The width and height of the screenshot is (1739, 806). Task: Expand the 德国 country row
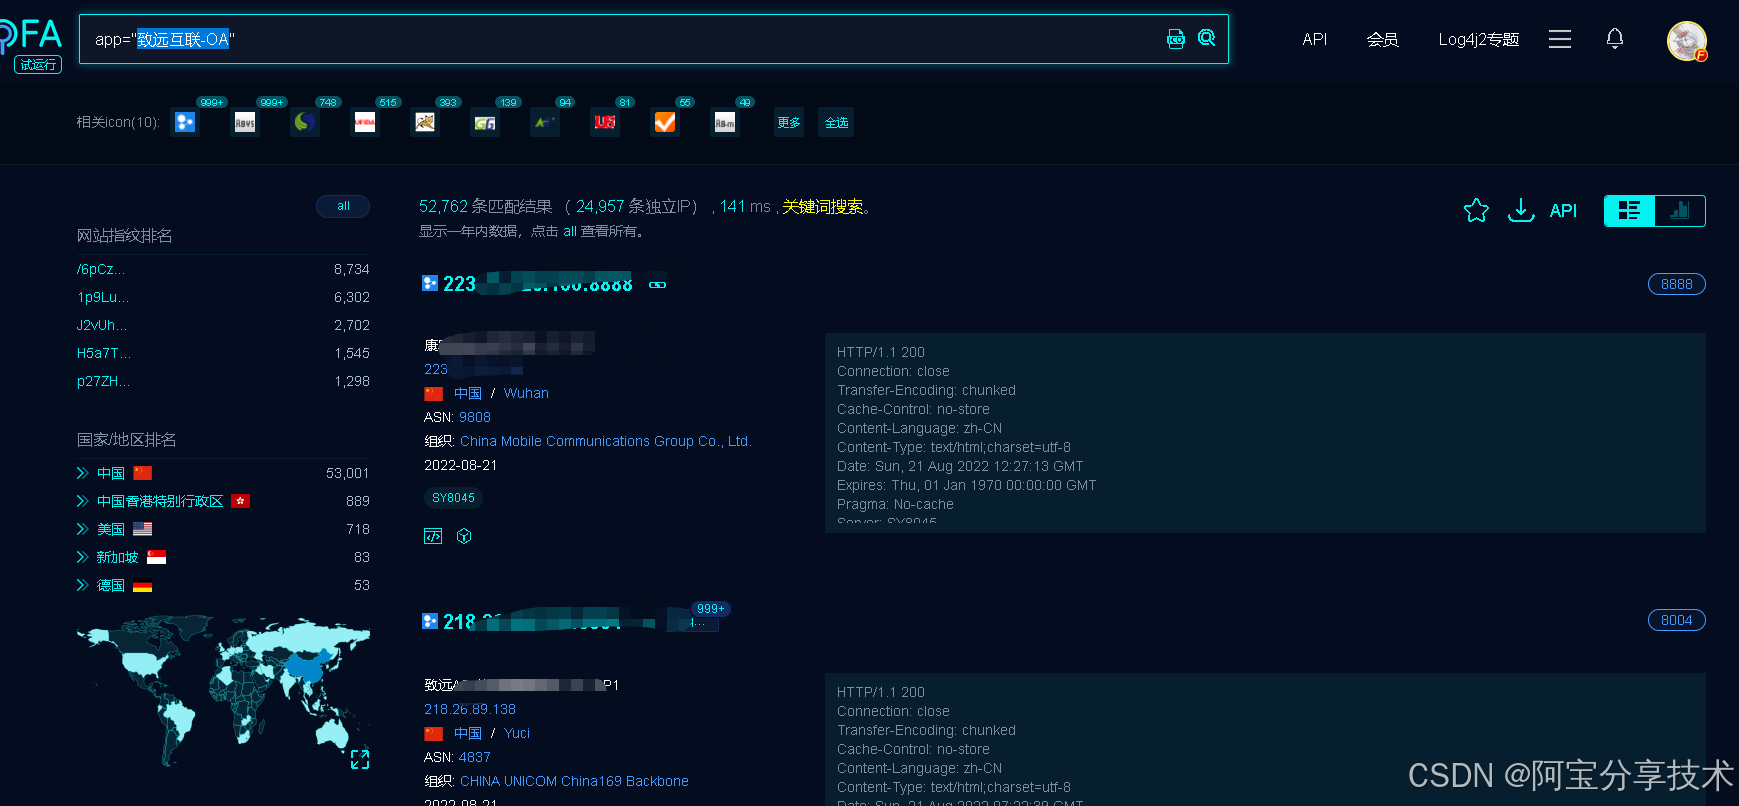pyautogui.click(x=83, y=585)
